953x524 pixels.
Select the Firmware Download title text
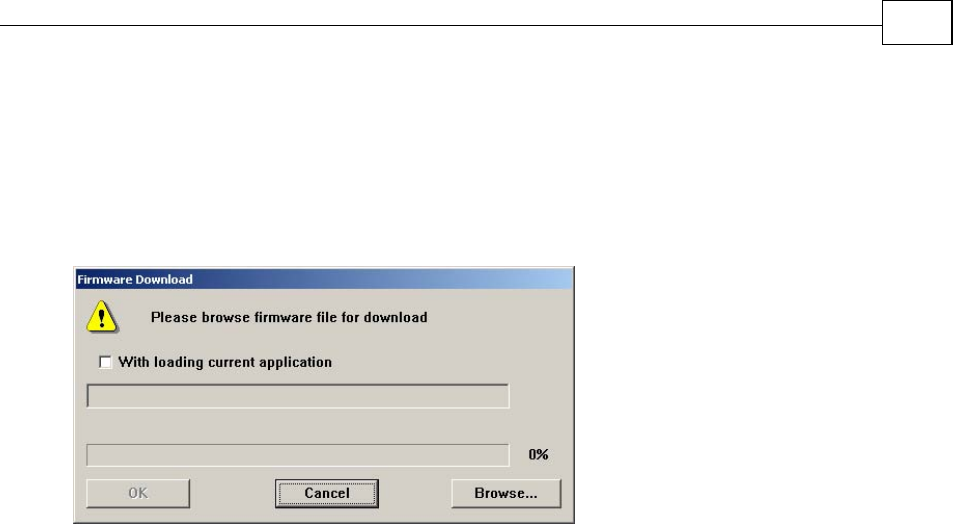135,280
